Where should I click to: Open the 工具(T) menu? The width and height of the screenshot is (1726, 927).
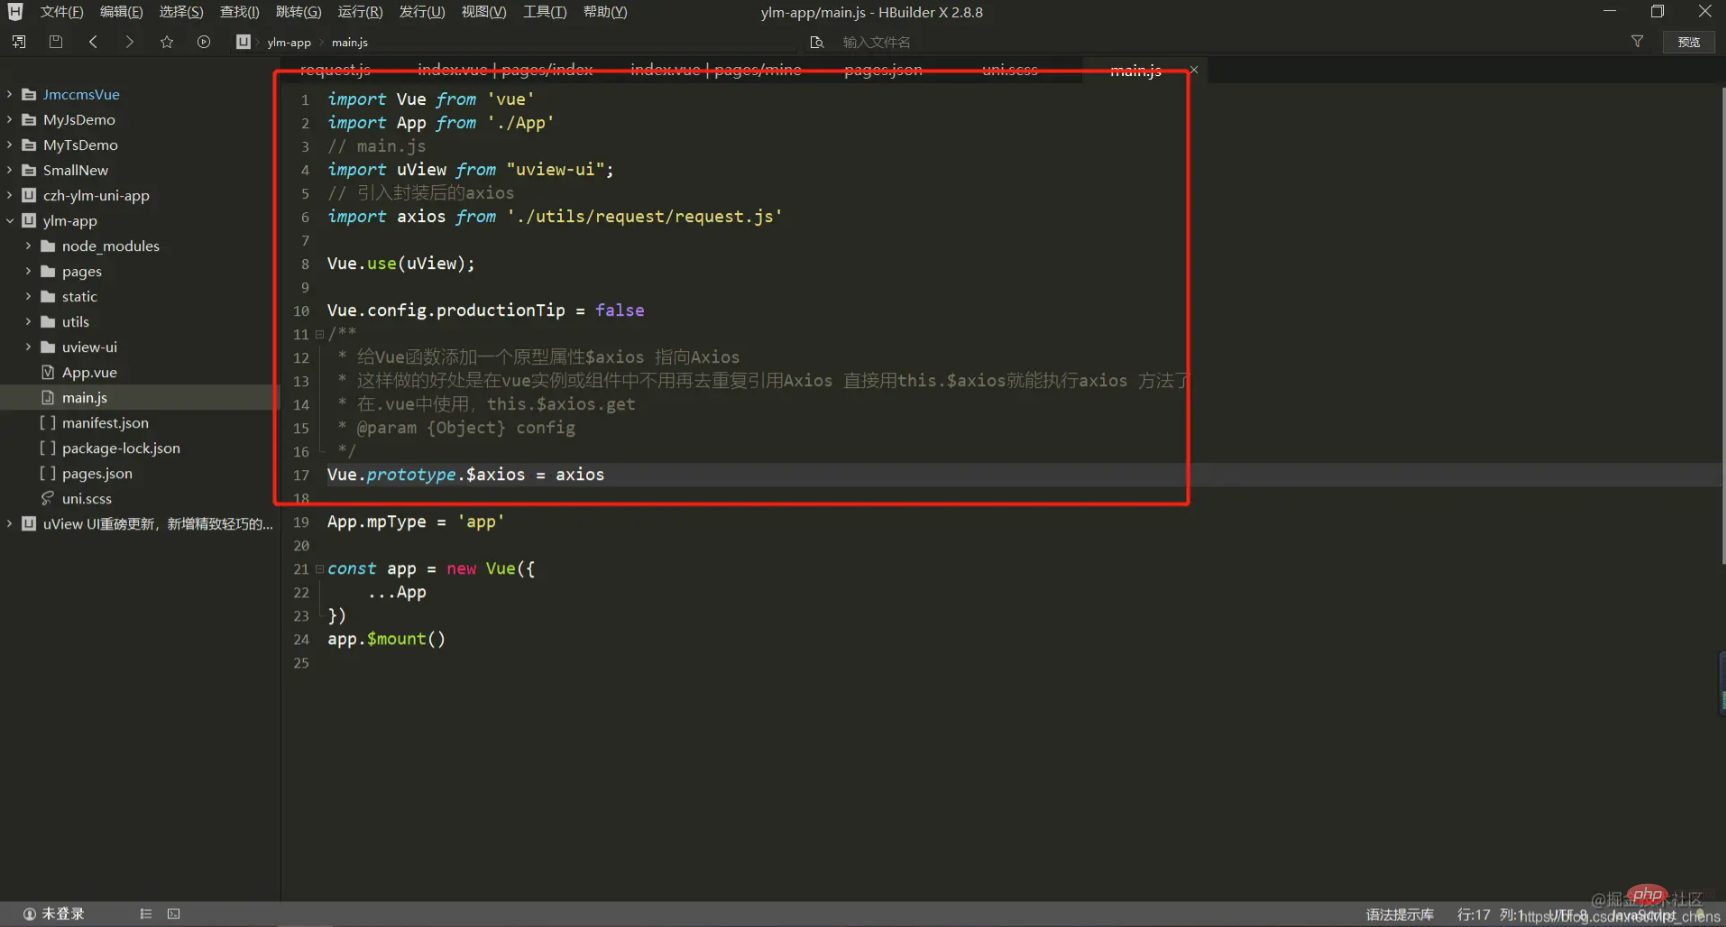point(545,12)
